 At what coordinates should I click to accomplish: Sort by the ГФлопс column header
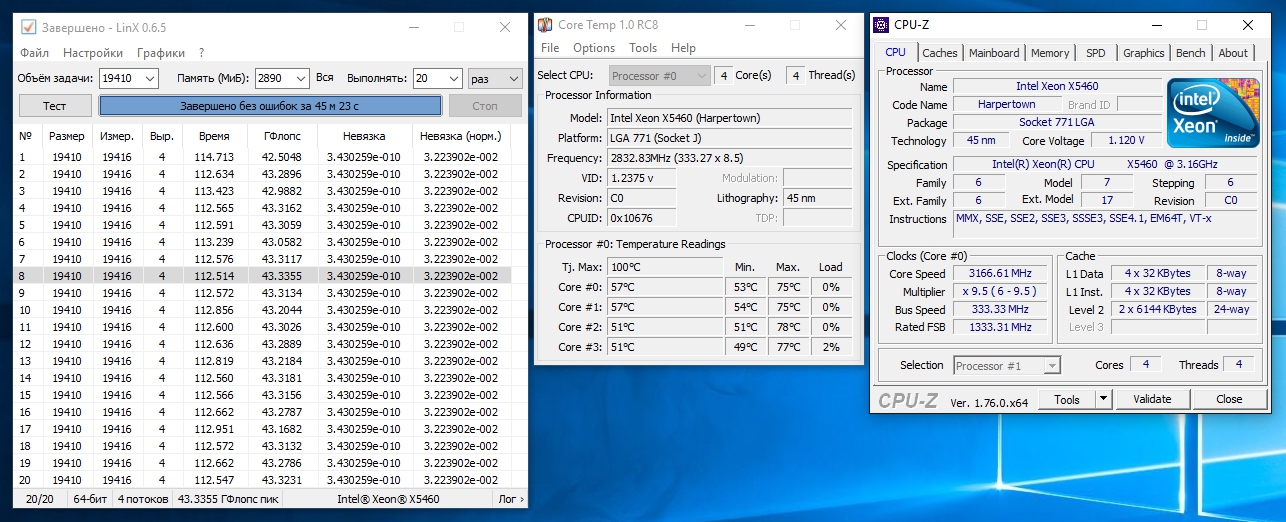point(281,136)
